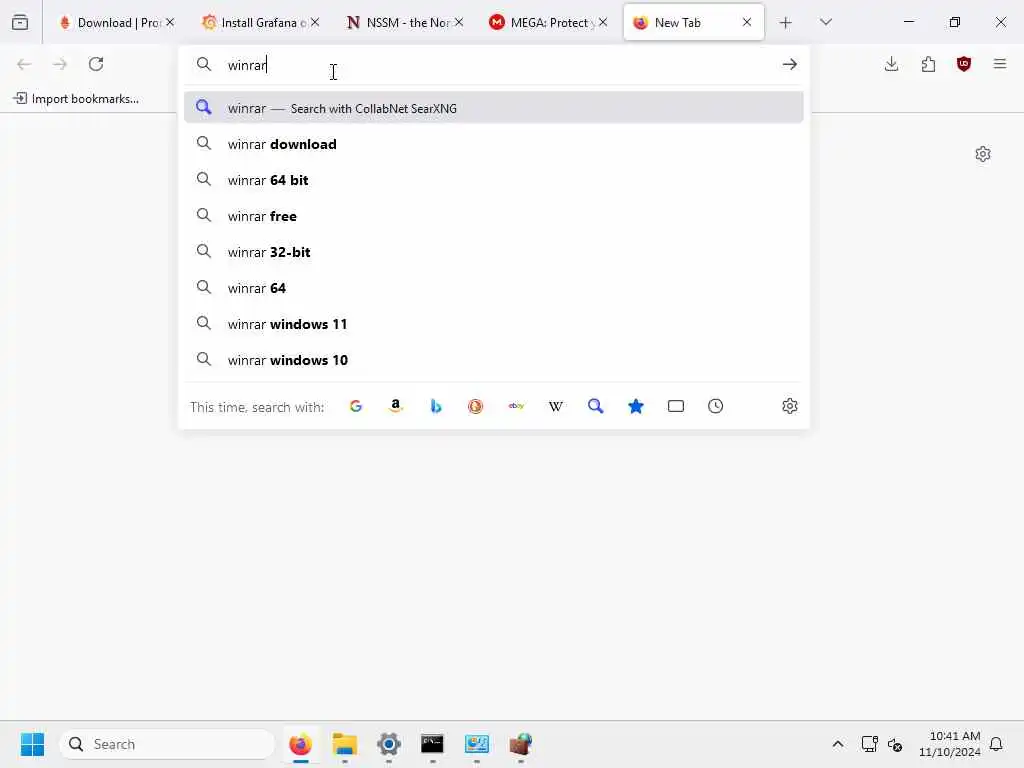Viewport: 1024px width, 768px height.
Task: Open the last taskbar app with globe and box icon
Action: pyautogui.click(x=520, y=744)
